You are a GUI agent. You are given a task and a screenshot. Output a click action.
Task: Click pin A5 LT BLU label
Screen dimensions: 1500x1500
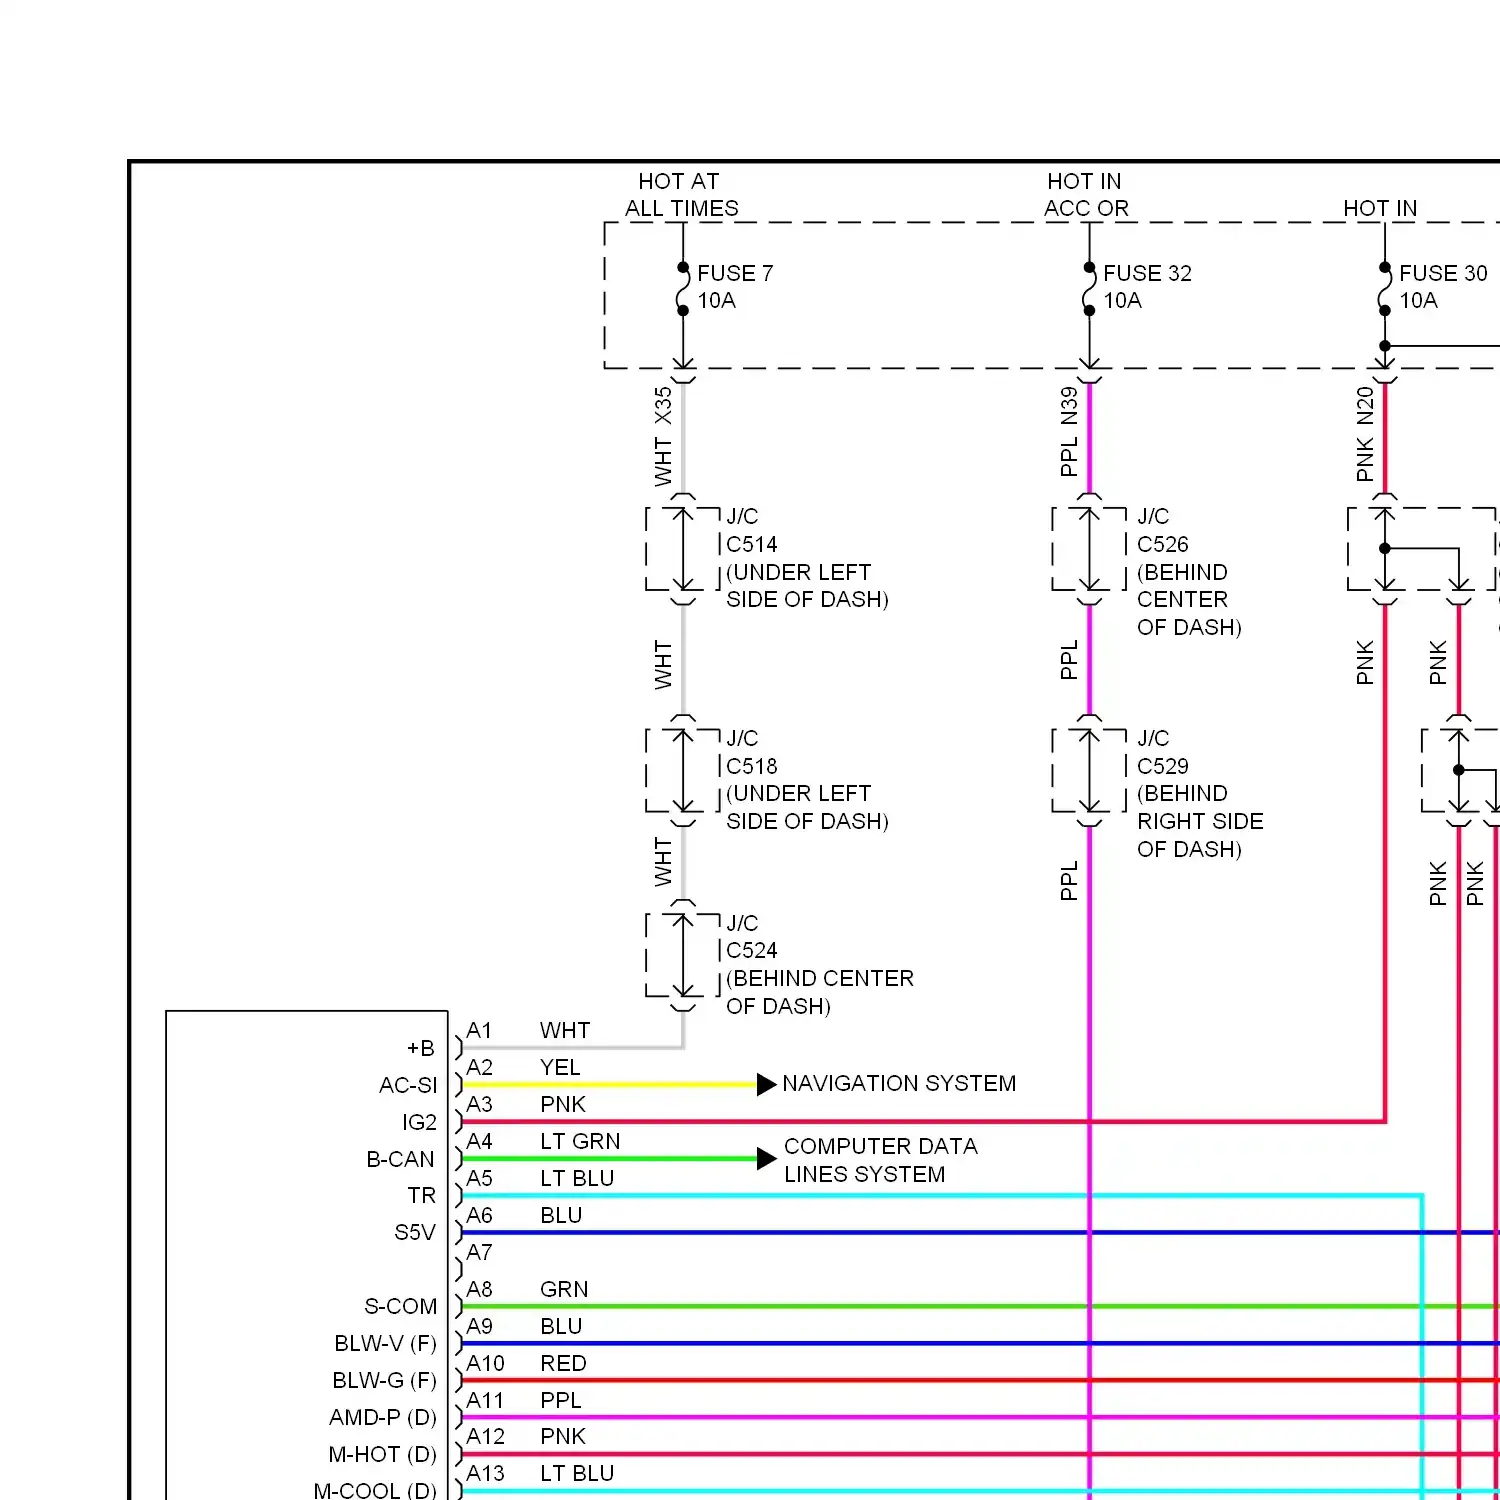(x=540, y=1179)
